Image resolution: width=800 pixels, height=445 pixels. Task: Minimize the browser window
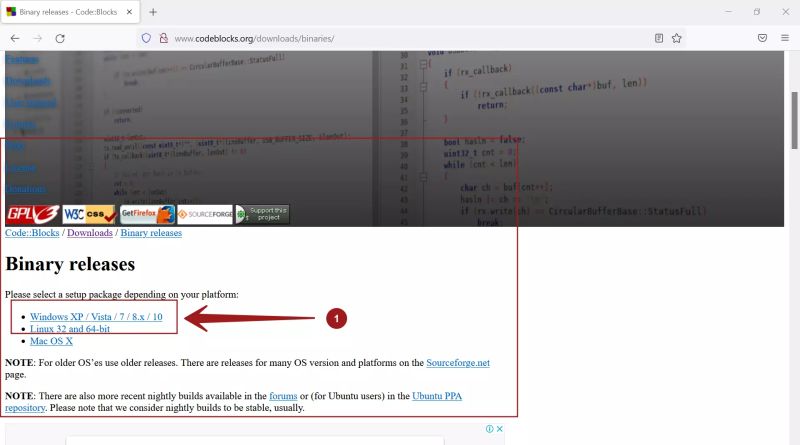coord(728,12)
